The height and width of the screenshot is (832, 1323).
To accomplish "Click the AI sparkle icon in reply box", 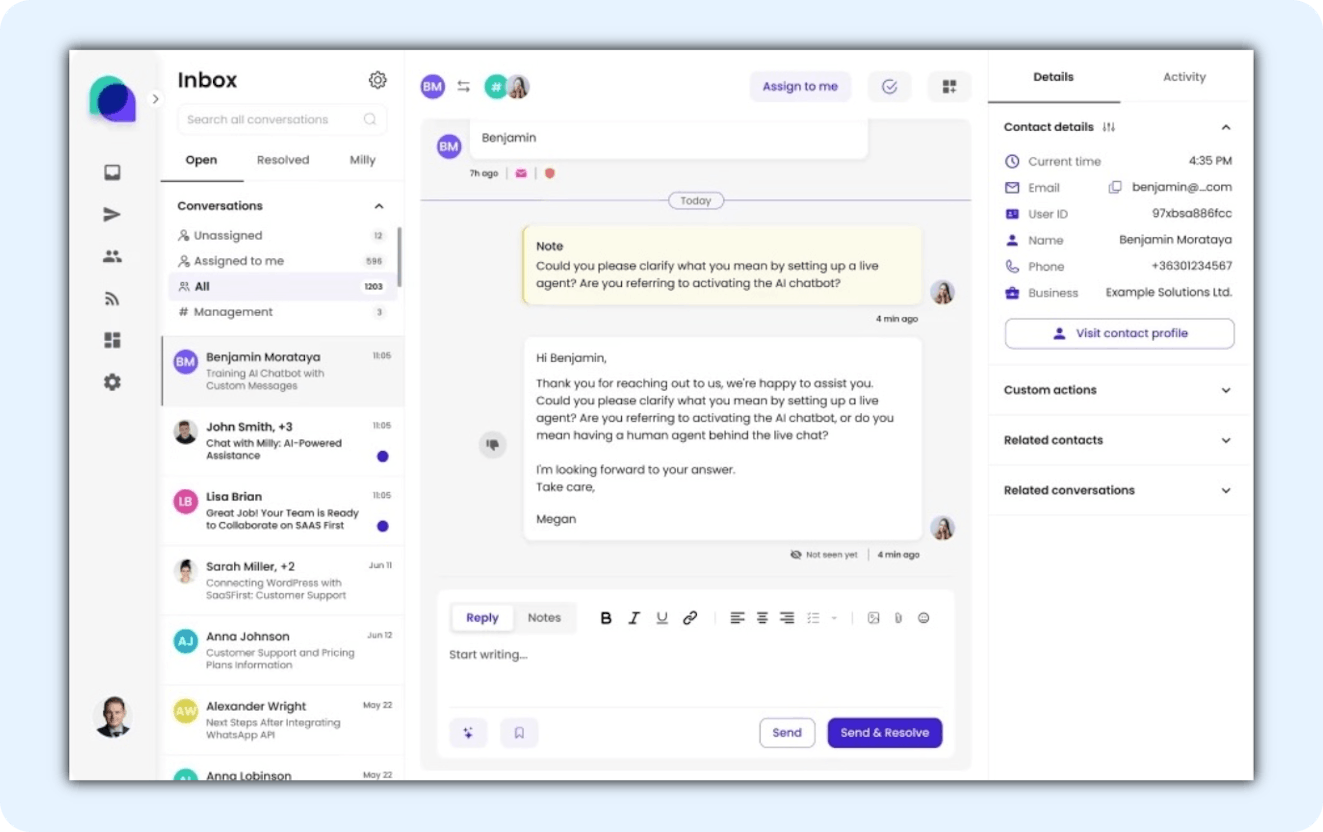I will coord(468,733).
